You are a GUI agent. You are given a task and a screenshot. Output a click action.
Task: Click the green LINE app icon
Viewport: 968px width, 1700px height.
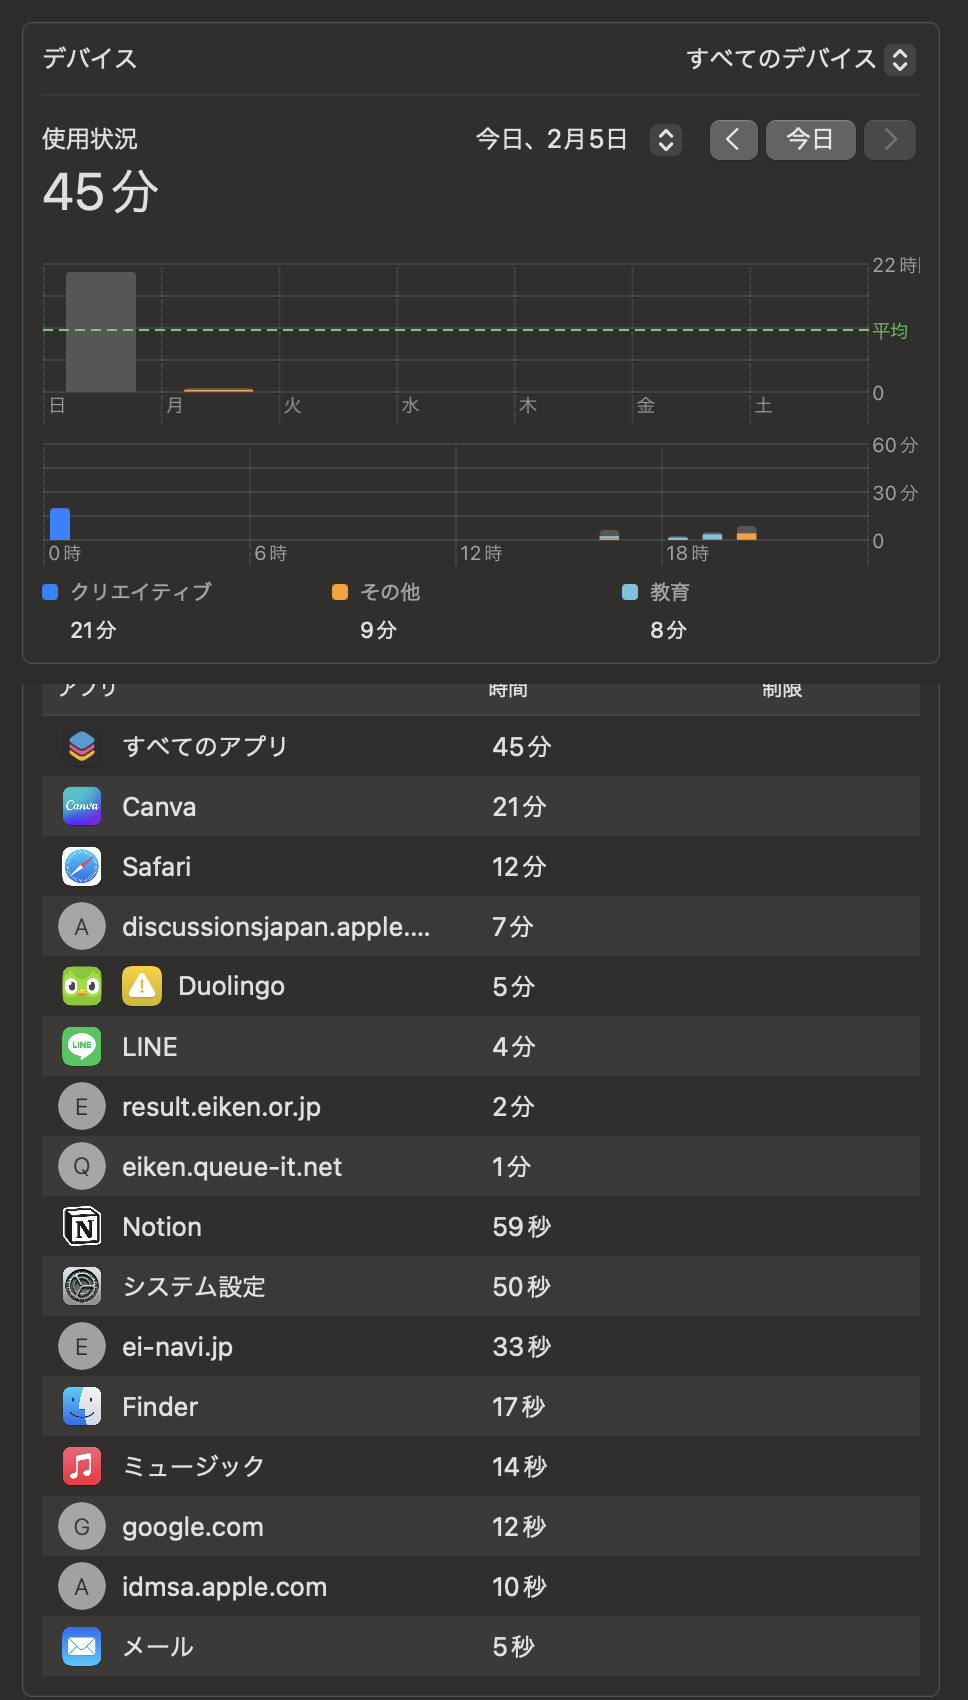[82, 1046]
